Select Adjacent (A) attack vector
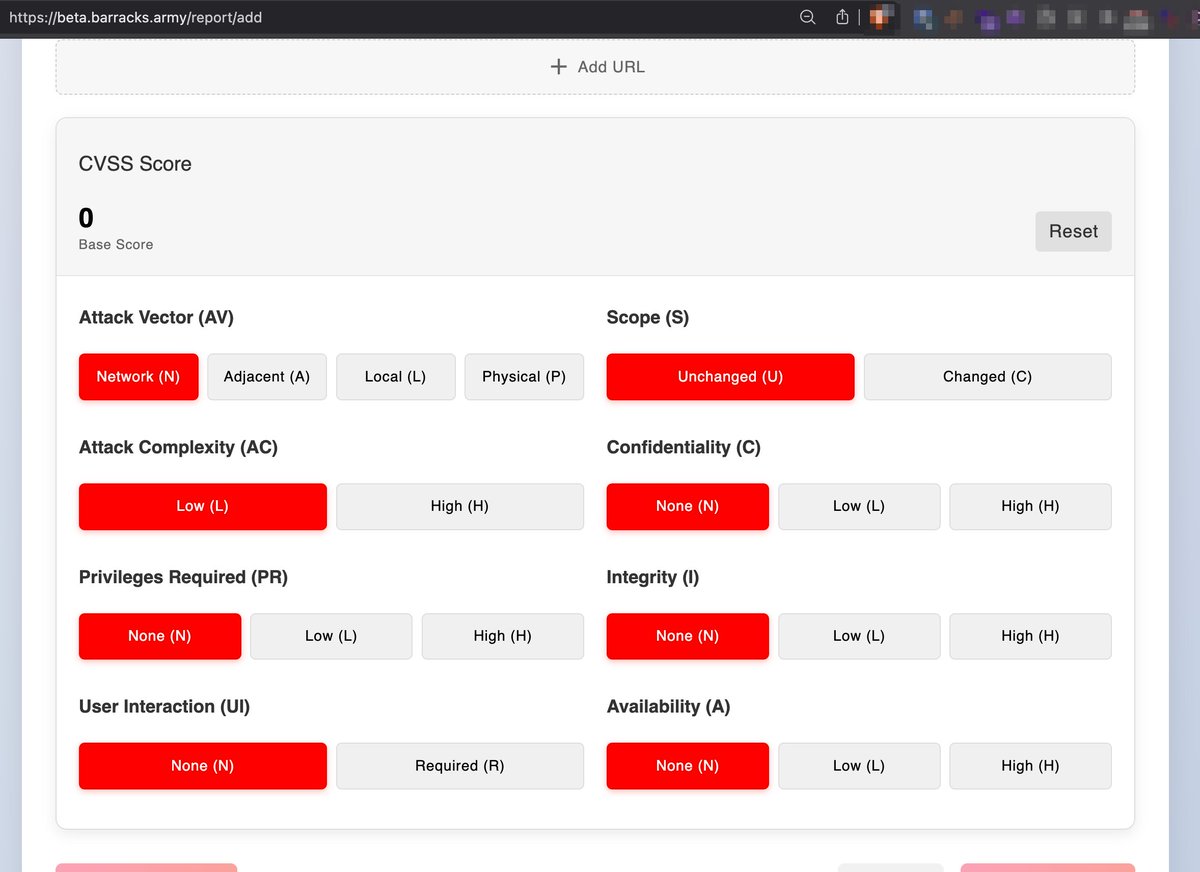The height and width of the screenshot is (872, 1200). click(x=266, y=376)
